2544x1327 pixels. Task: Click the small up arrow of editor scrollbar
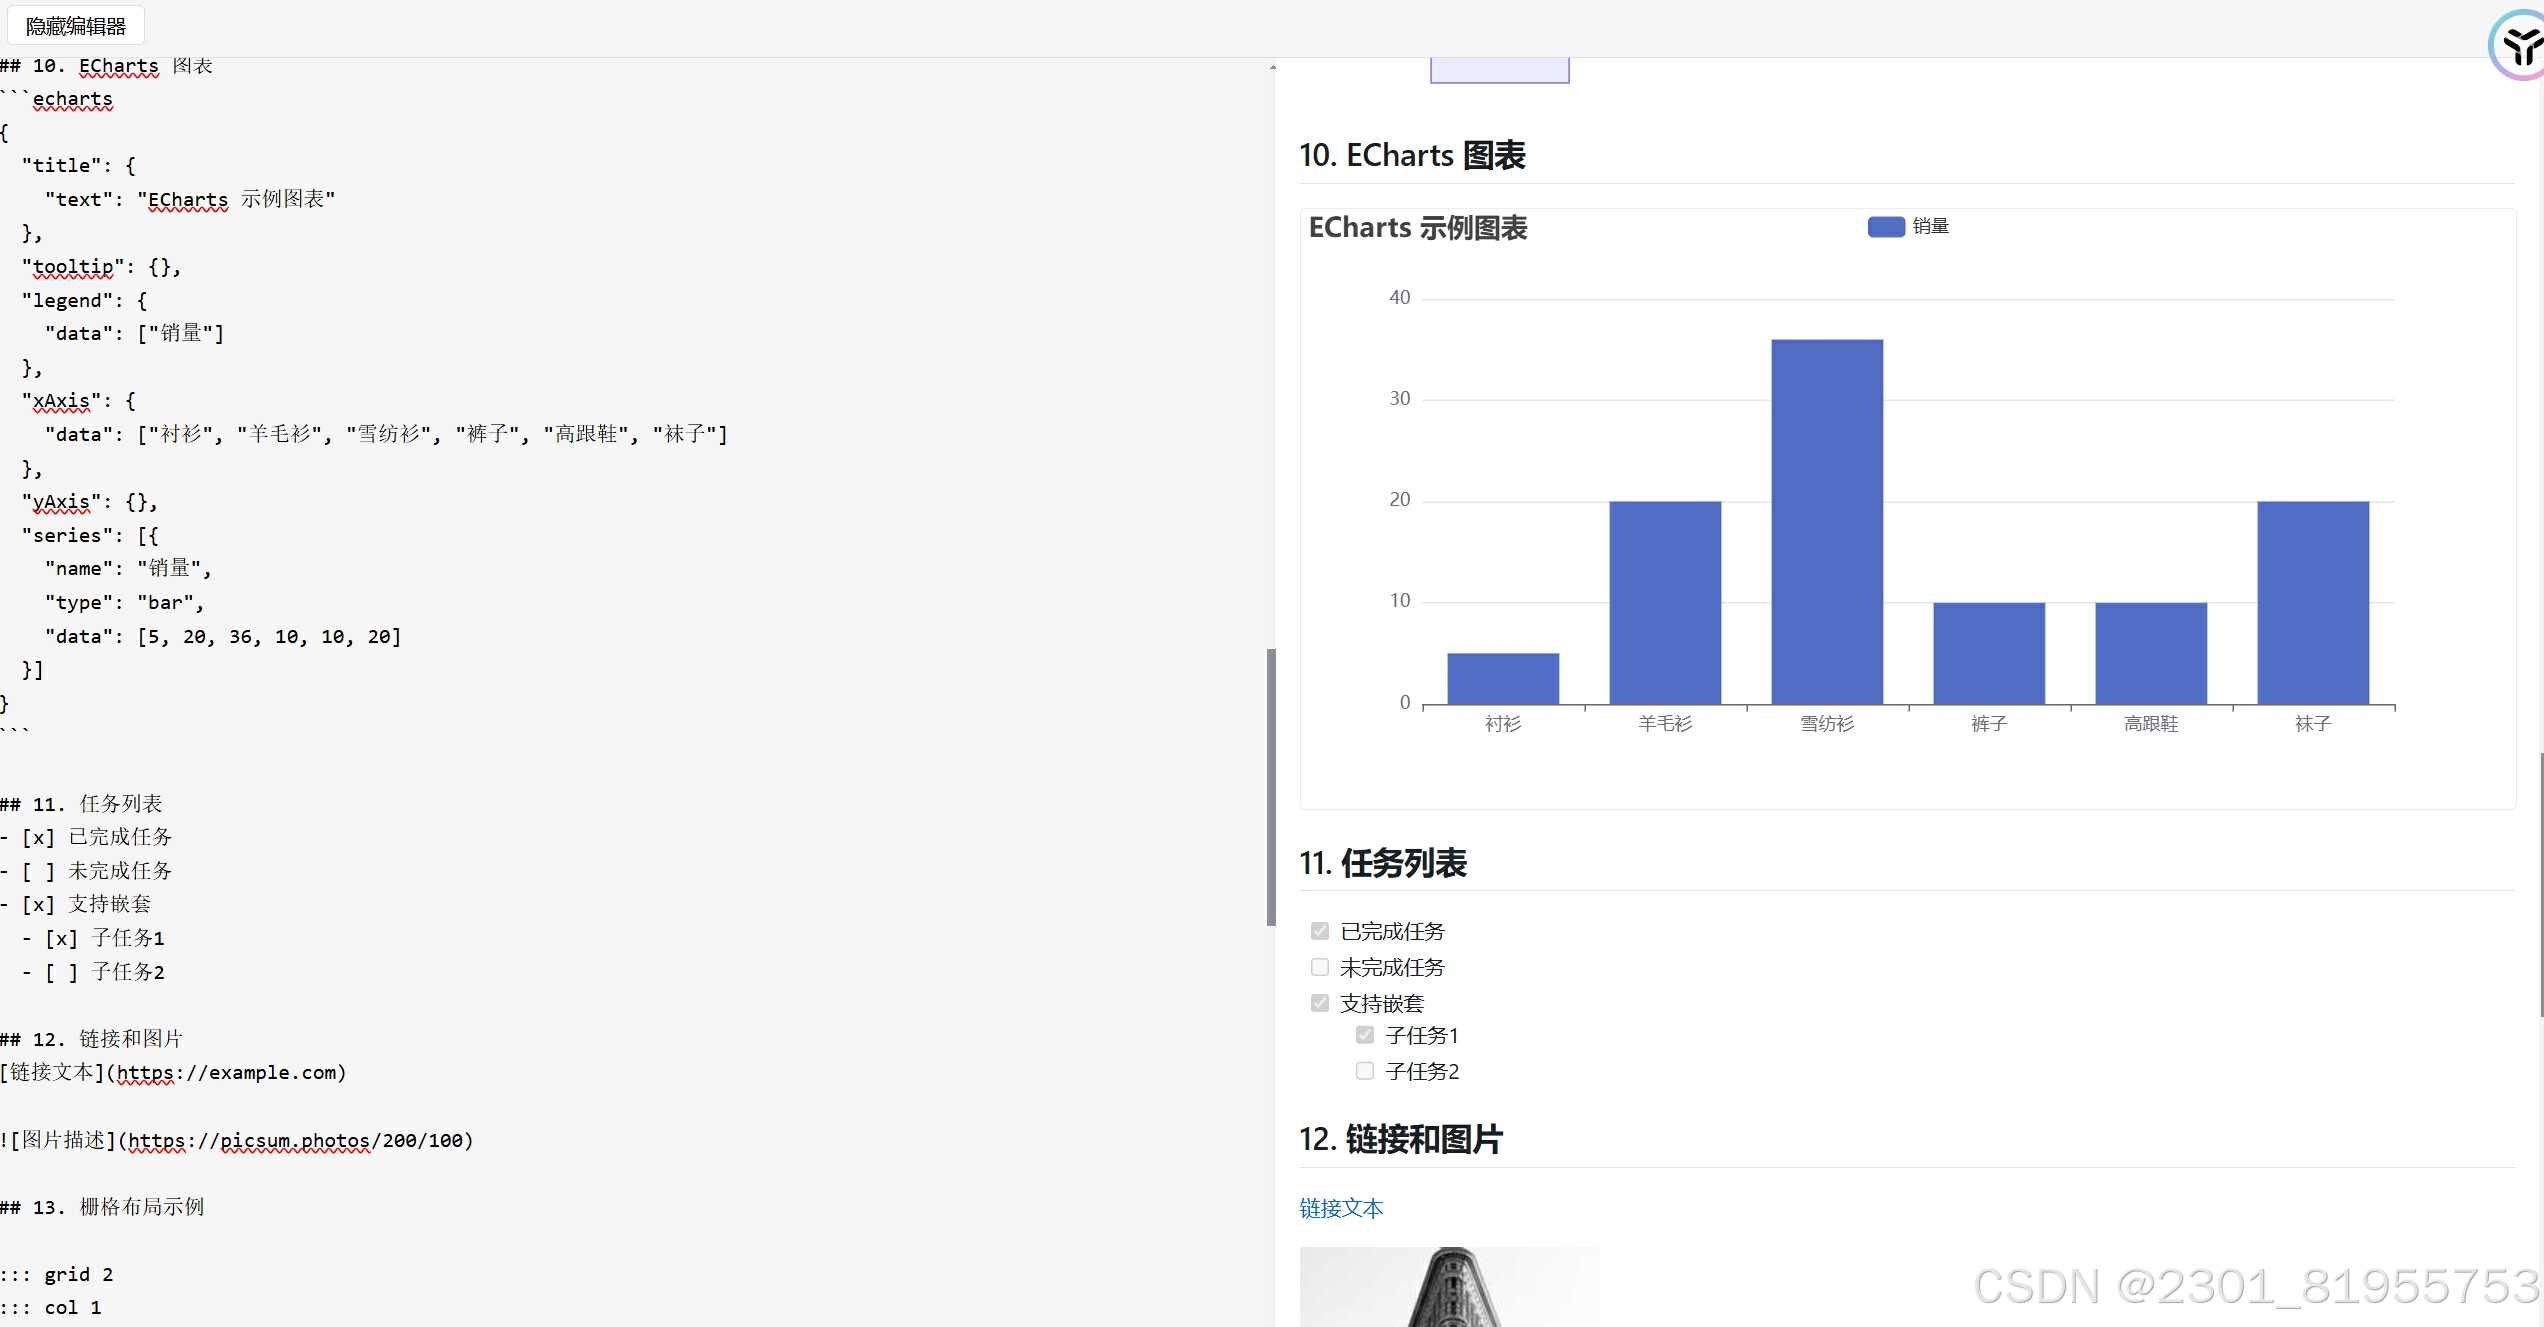pyautogui.click(x=1272, y=67)
